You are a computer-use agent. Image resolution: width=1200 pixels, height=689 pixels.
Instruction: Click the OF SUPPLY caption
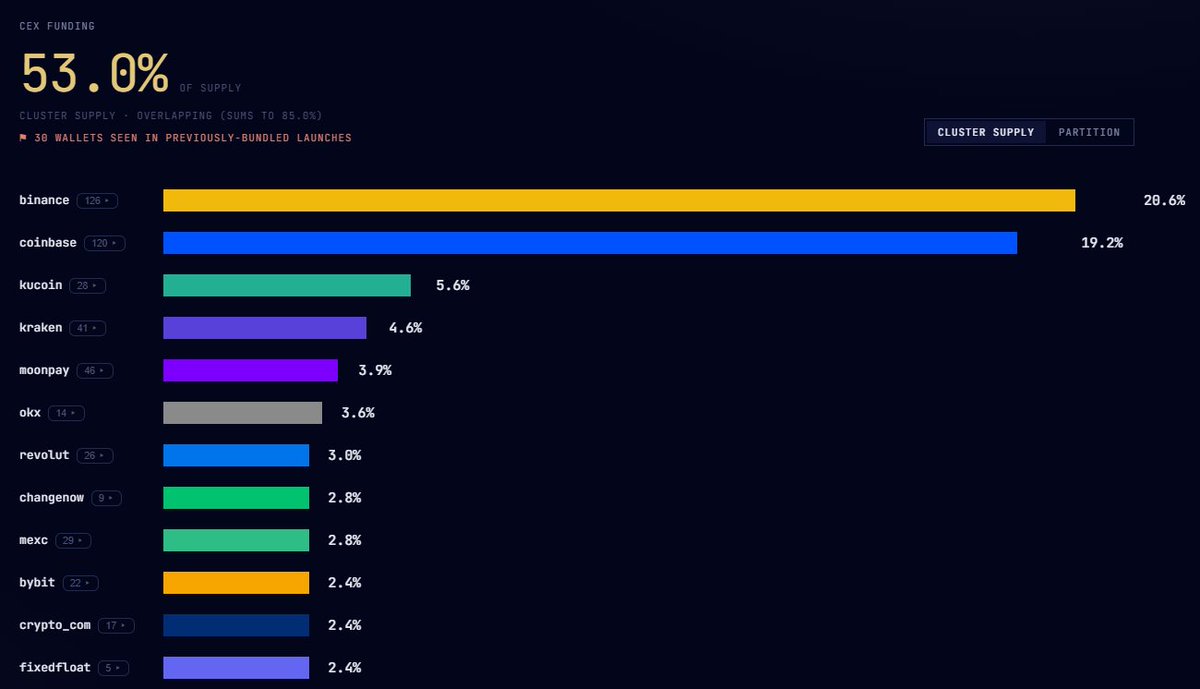click(211, 89)
